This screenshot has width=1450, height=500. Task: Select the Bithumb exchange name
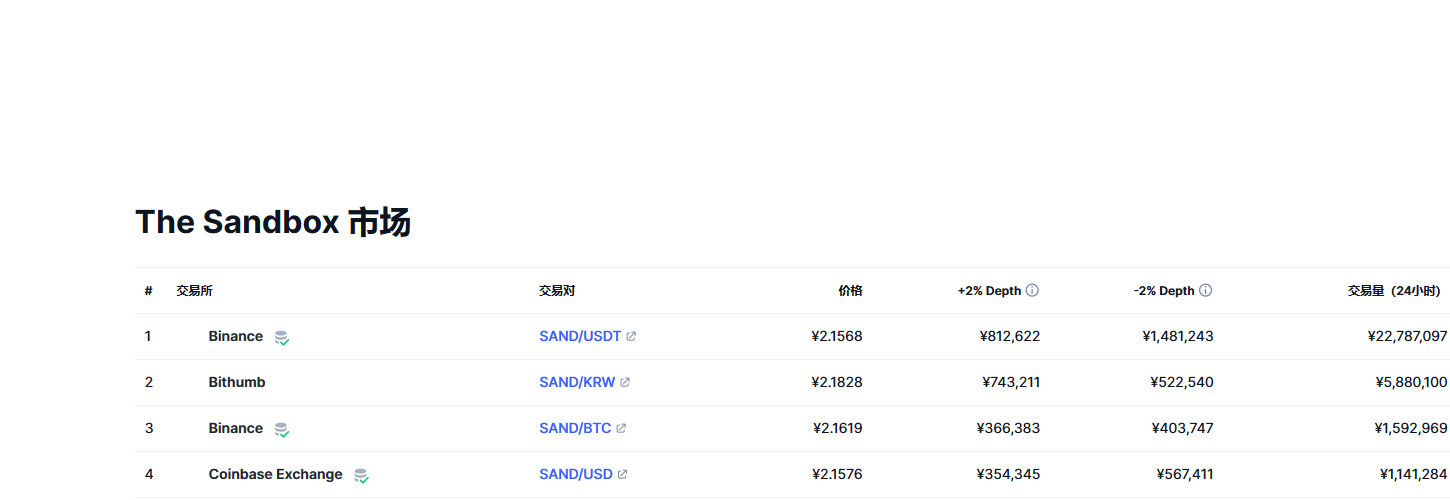pyautogui.click(x=237, y=383)
